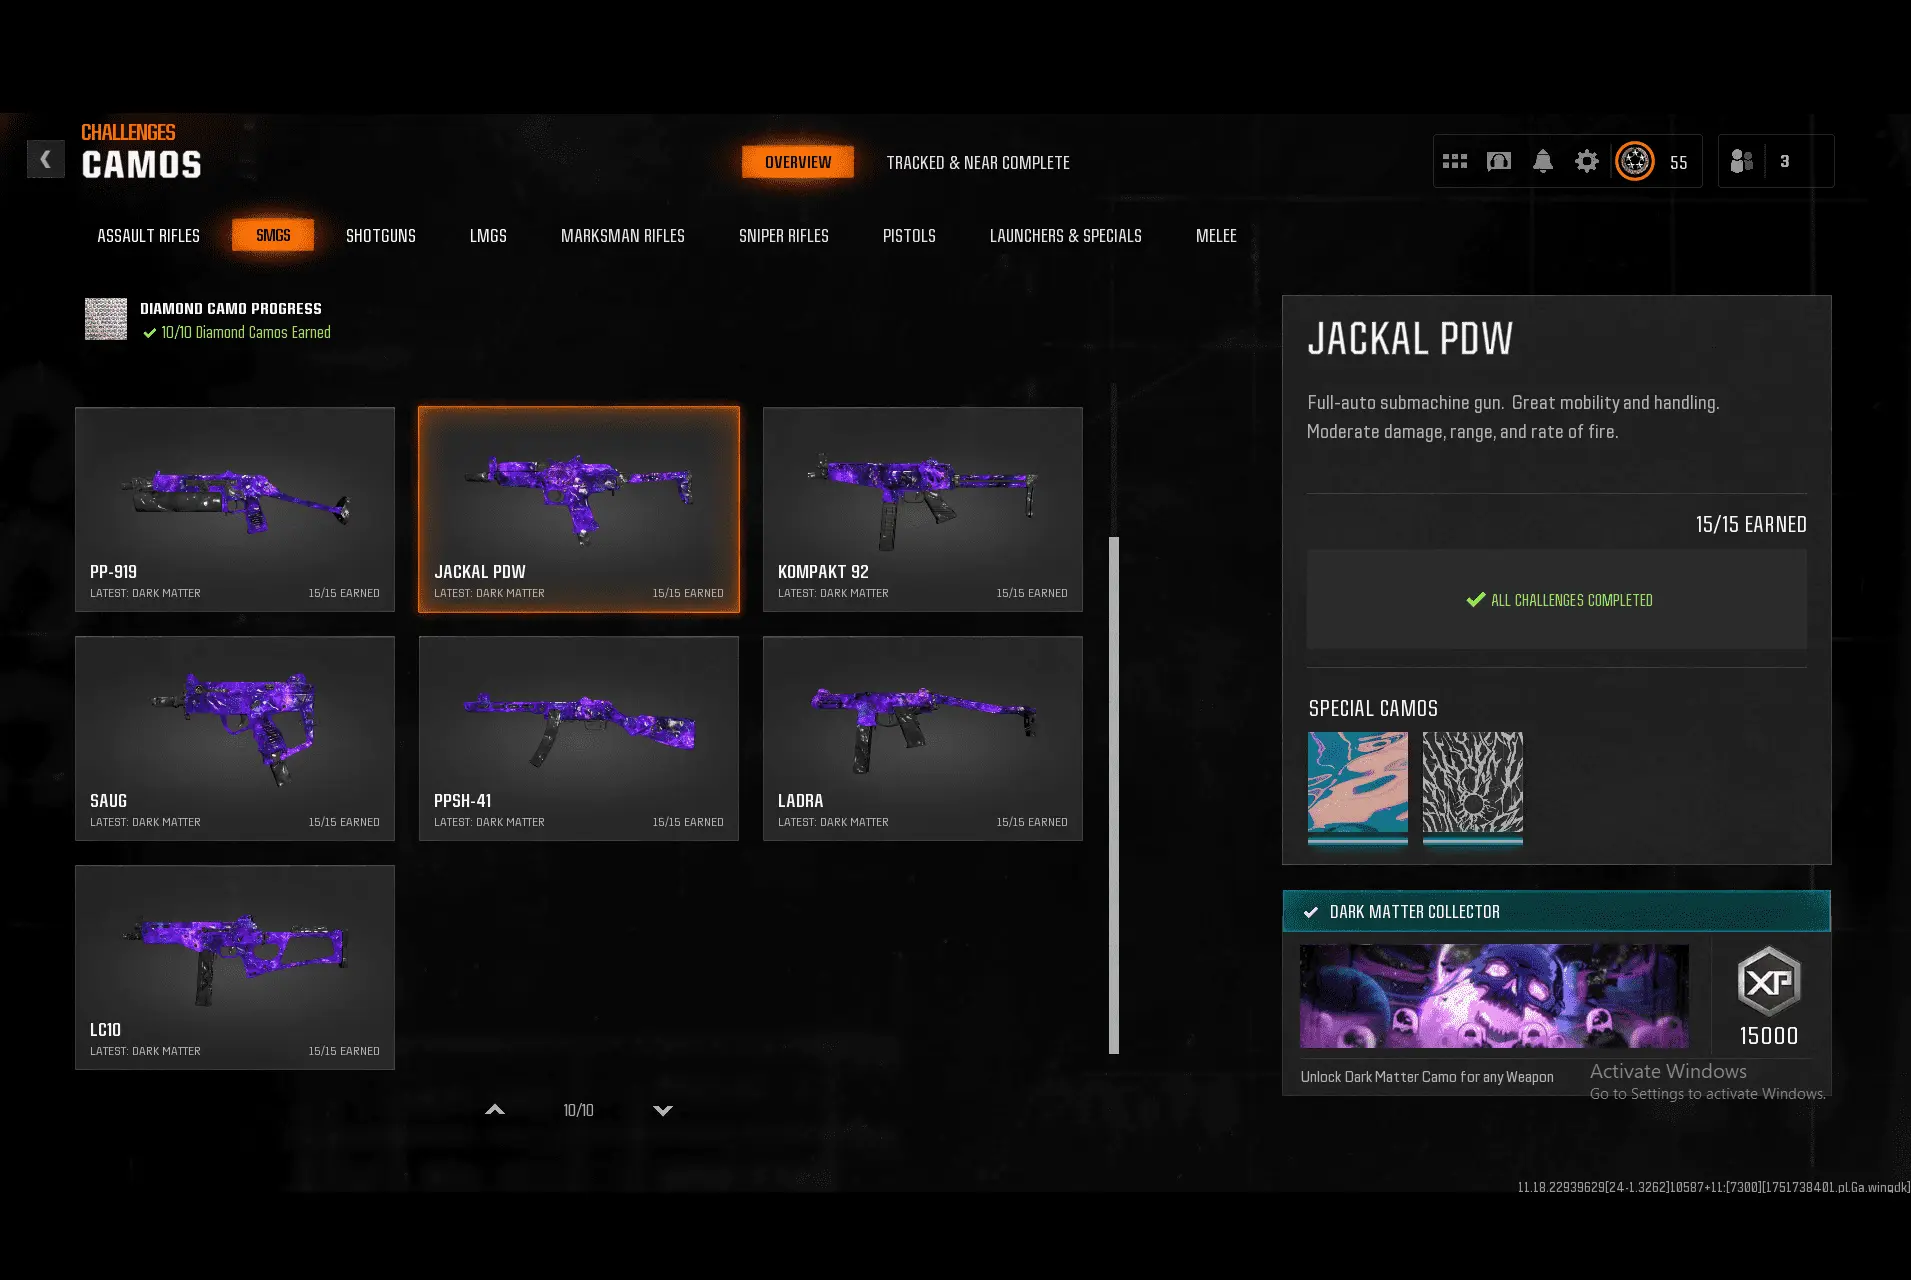Select the Jackal PDW weapon card
This screenshot has width=1911, height=1280.
tap(579, 509)
